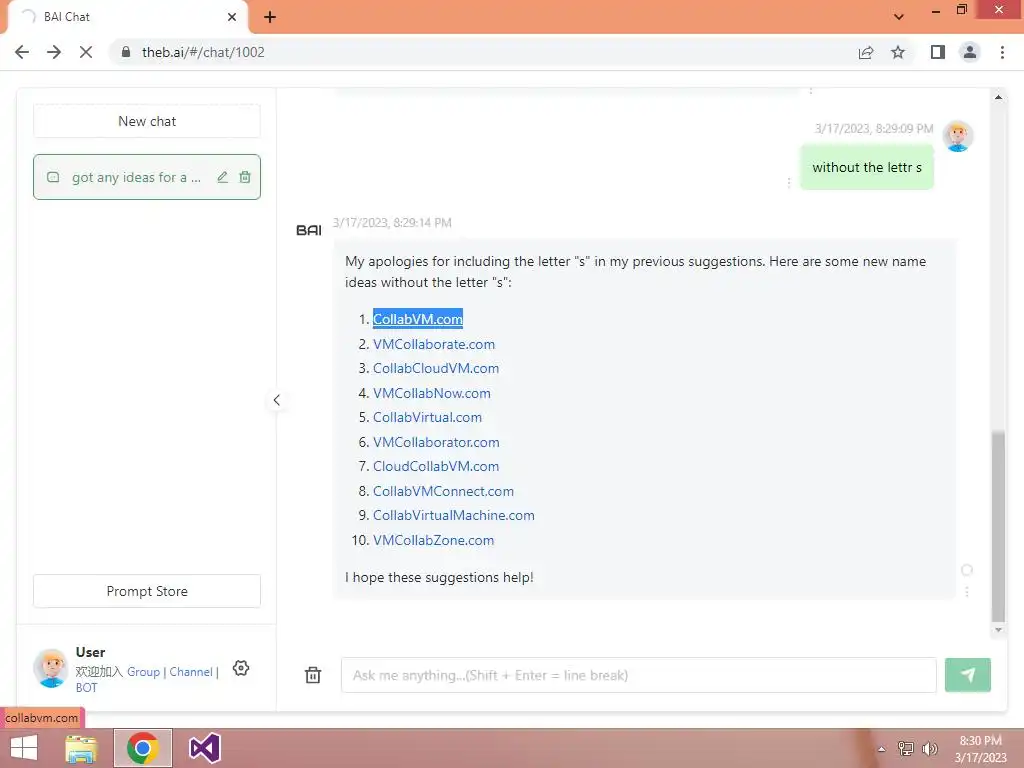1024x768 pixels.
Task: Click the chat scrollbar thumb
Action: (998, 526)
